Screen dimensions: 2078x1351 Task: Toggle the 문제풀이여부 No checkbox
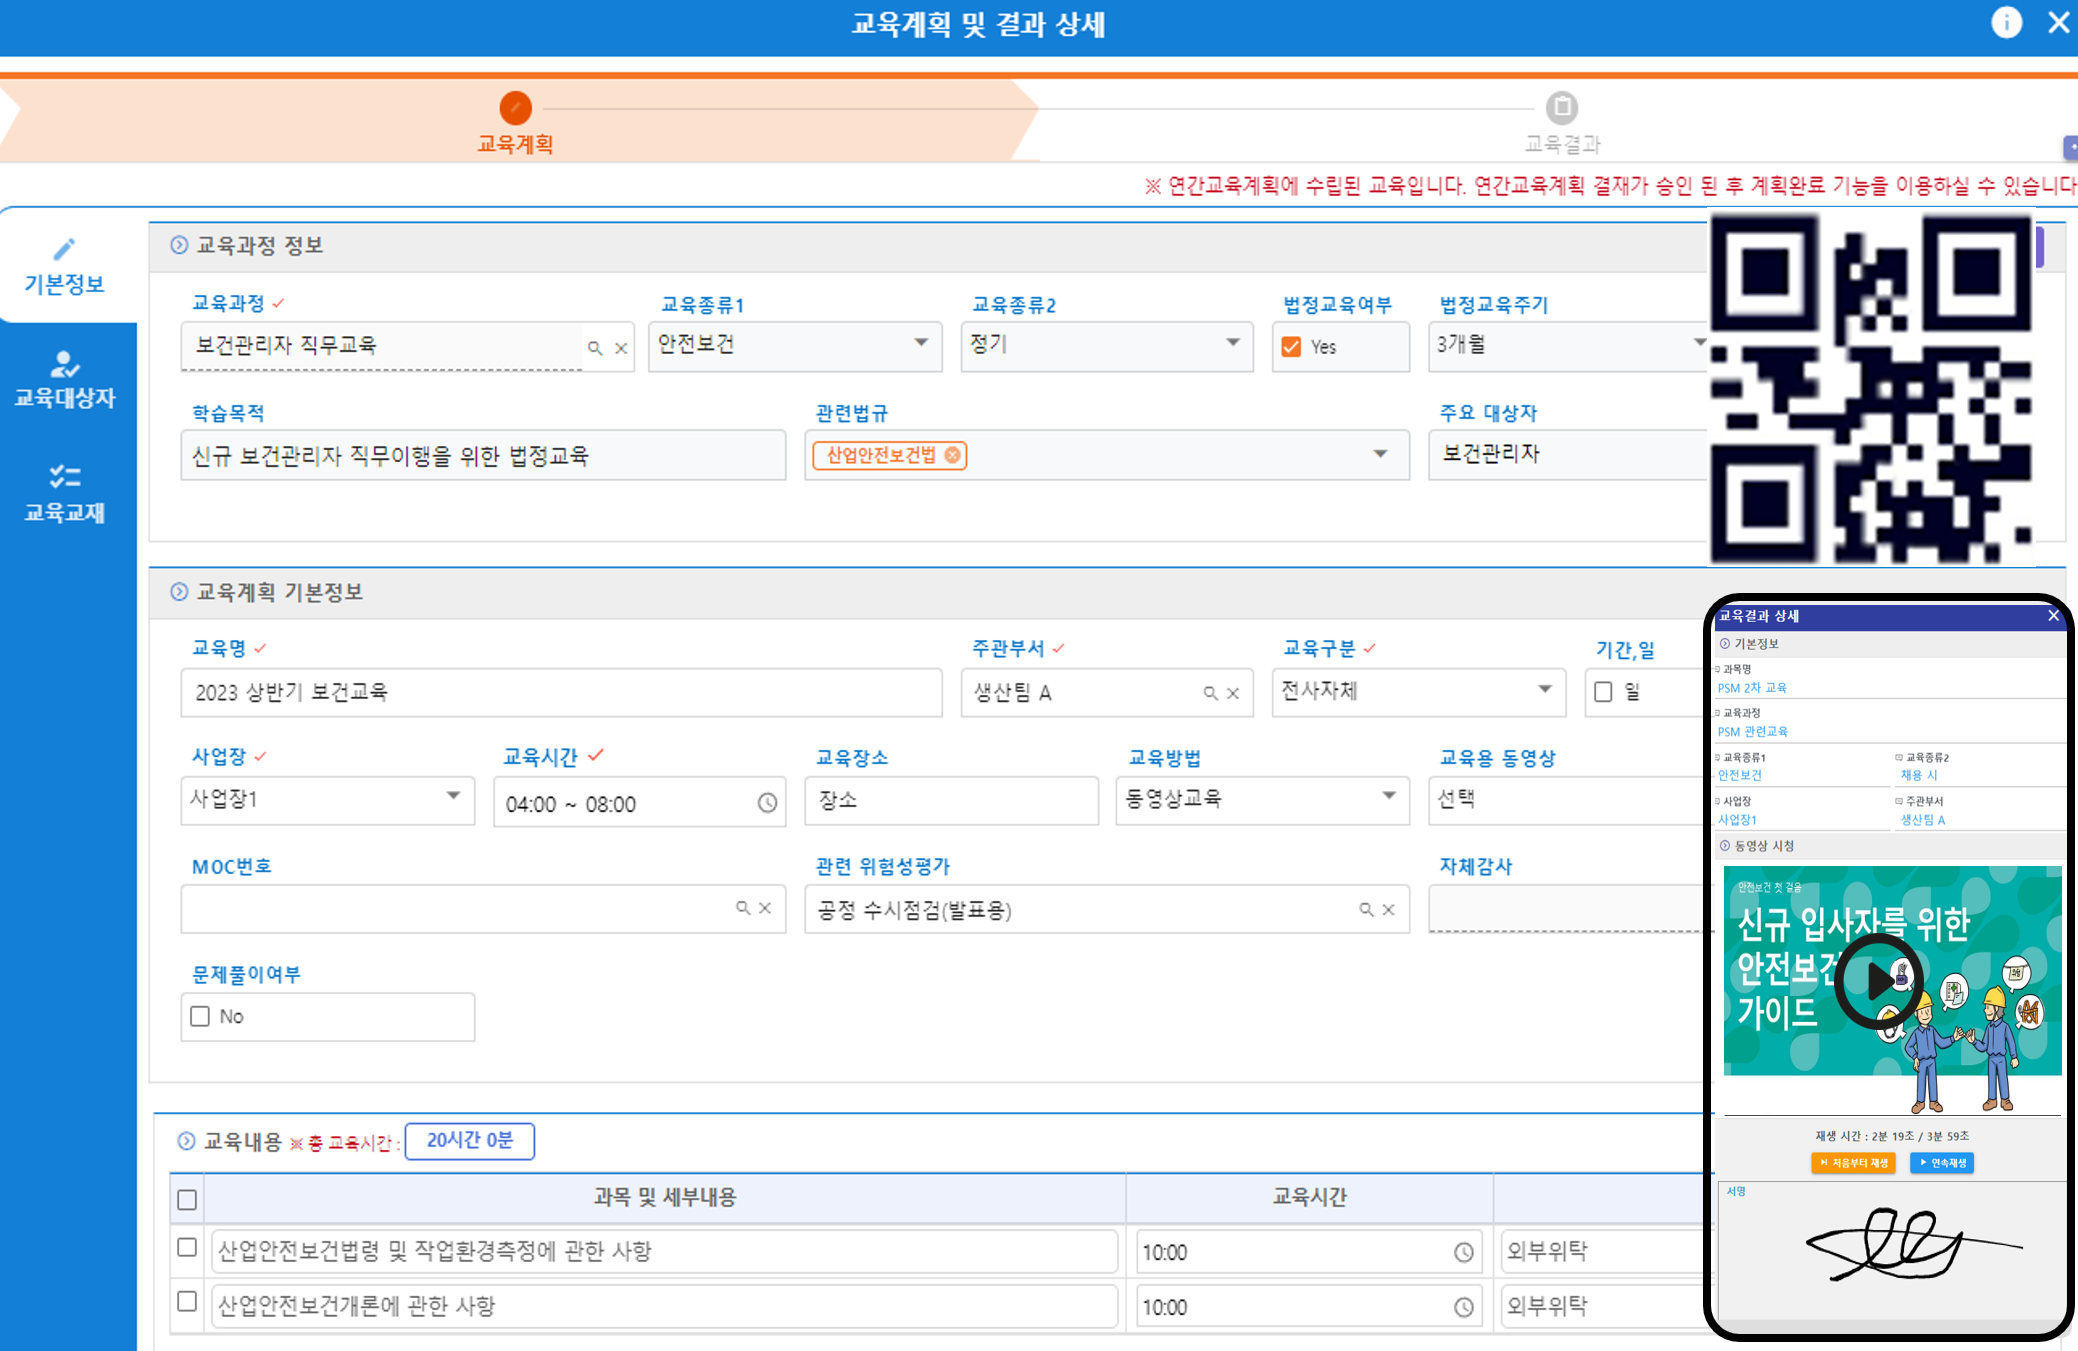coord(200,1016)
